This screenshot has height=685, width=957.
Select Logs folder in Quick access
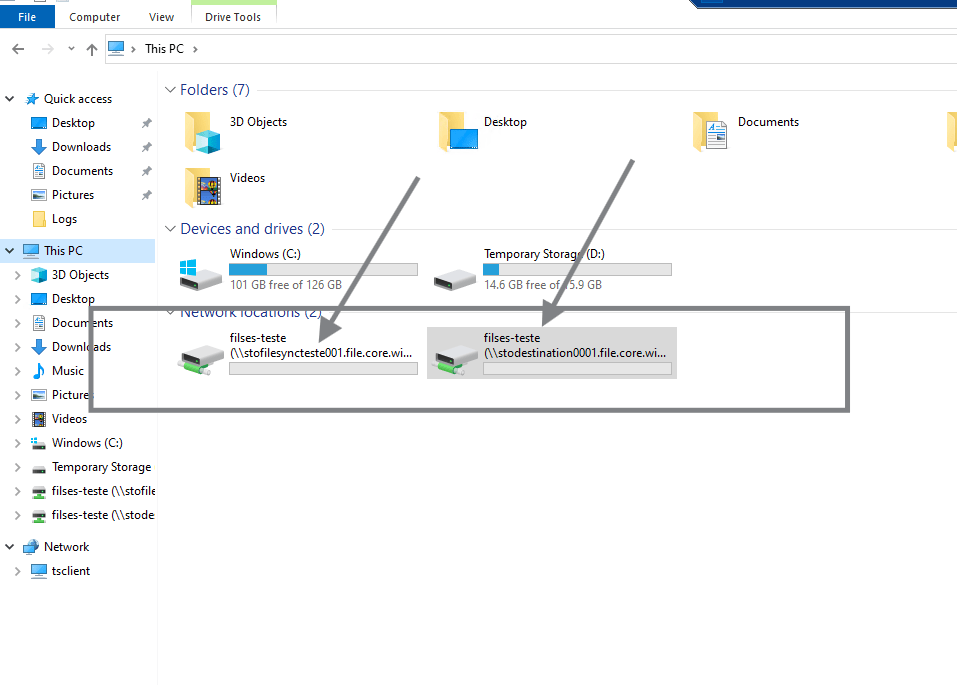64,219
